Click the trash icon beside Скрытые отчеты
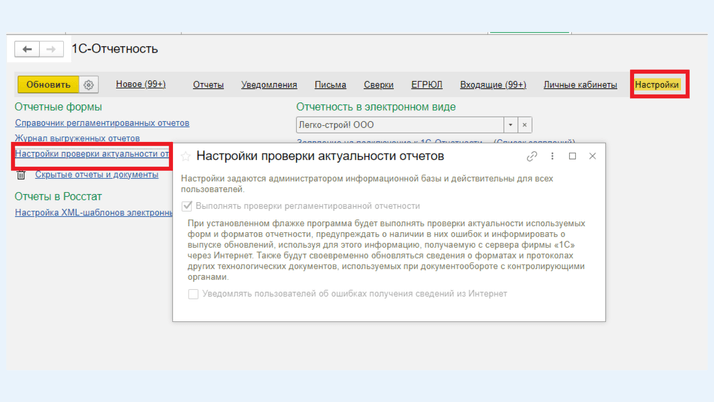Screen dimensions: 714x402 (x=21, y=175)
